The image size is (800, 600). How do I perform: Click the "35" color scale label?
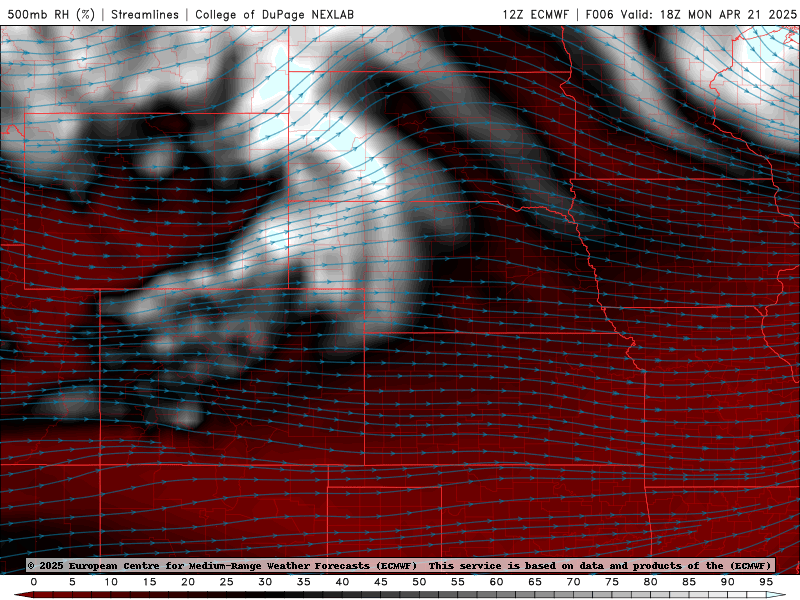click(x=304, y=582)
